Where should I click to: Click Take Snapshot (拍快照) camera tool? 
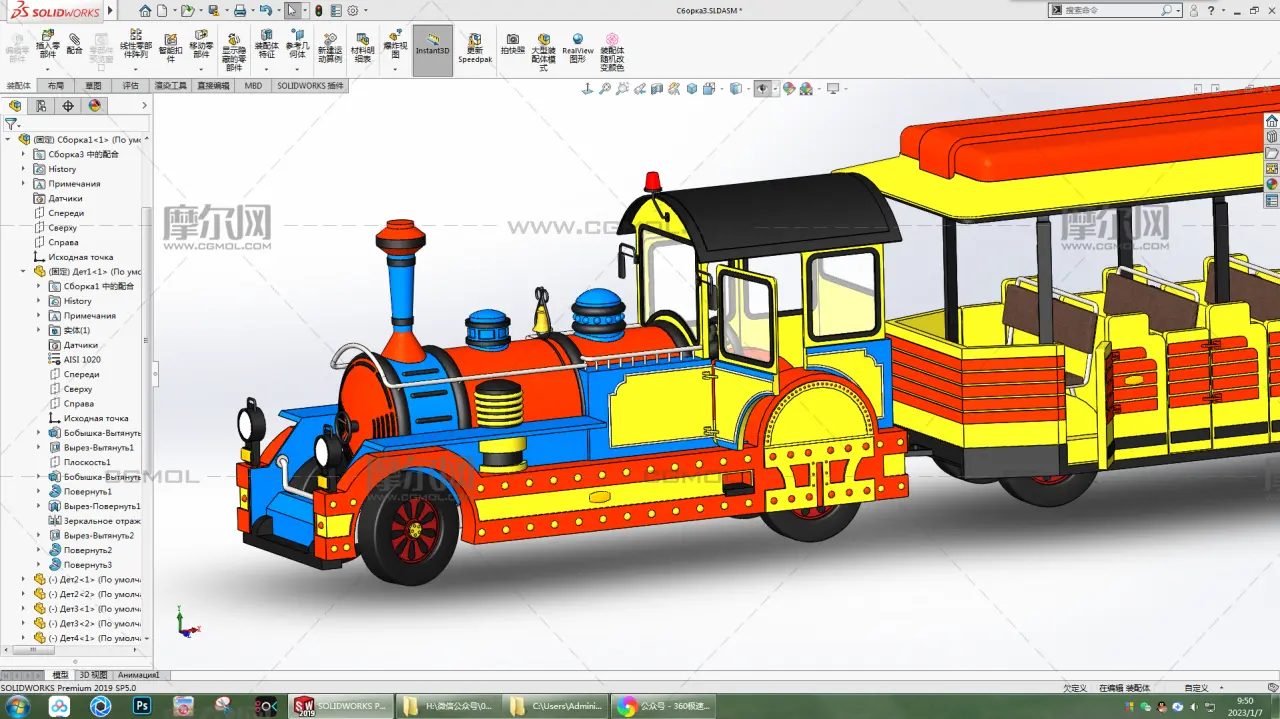point(512,44)
